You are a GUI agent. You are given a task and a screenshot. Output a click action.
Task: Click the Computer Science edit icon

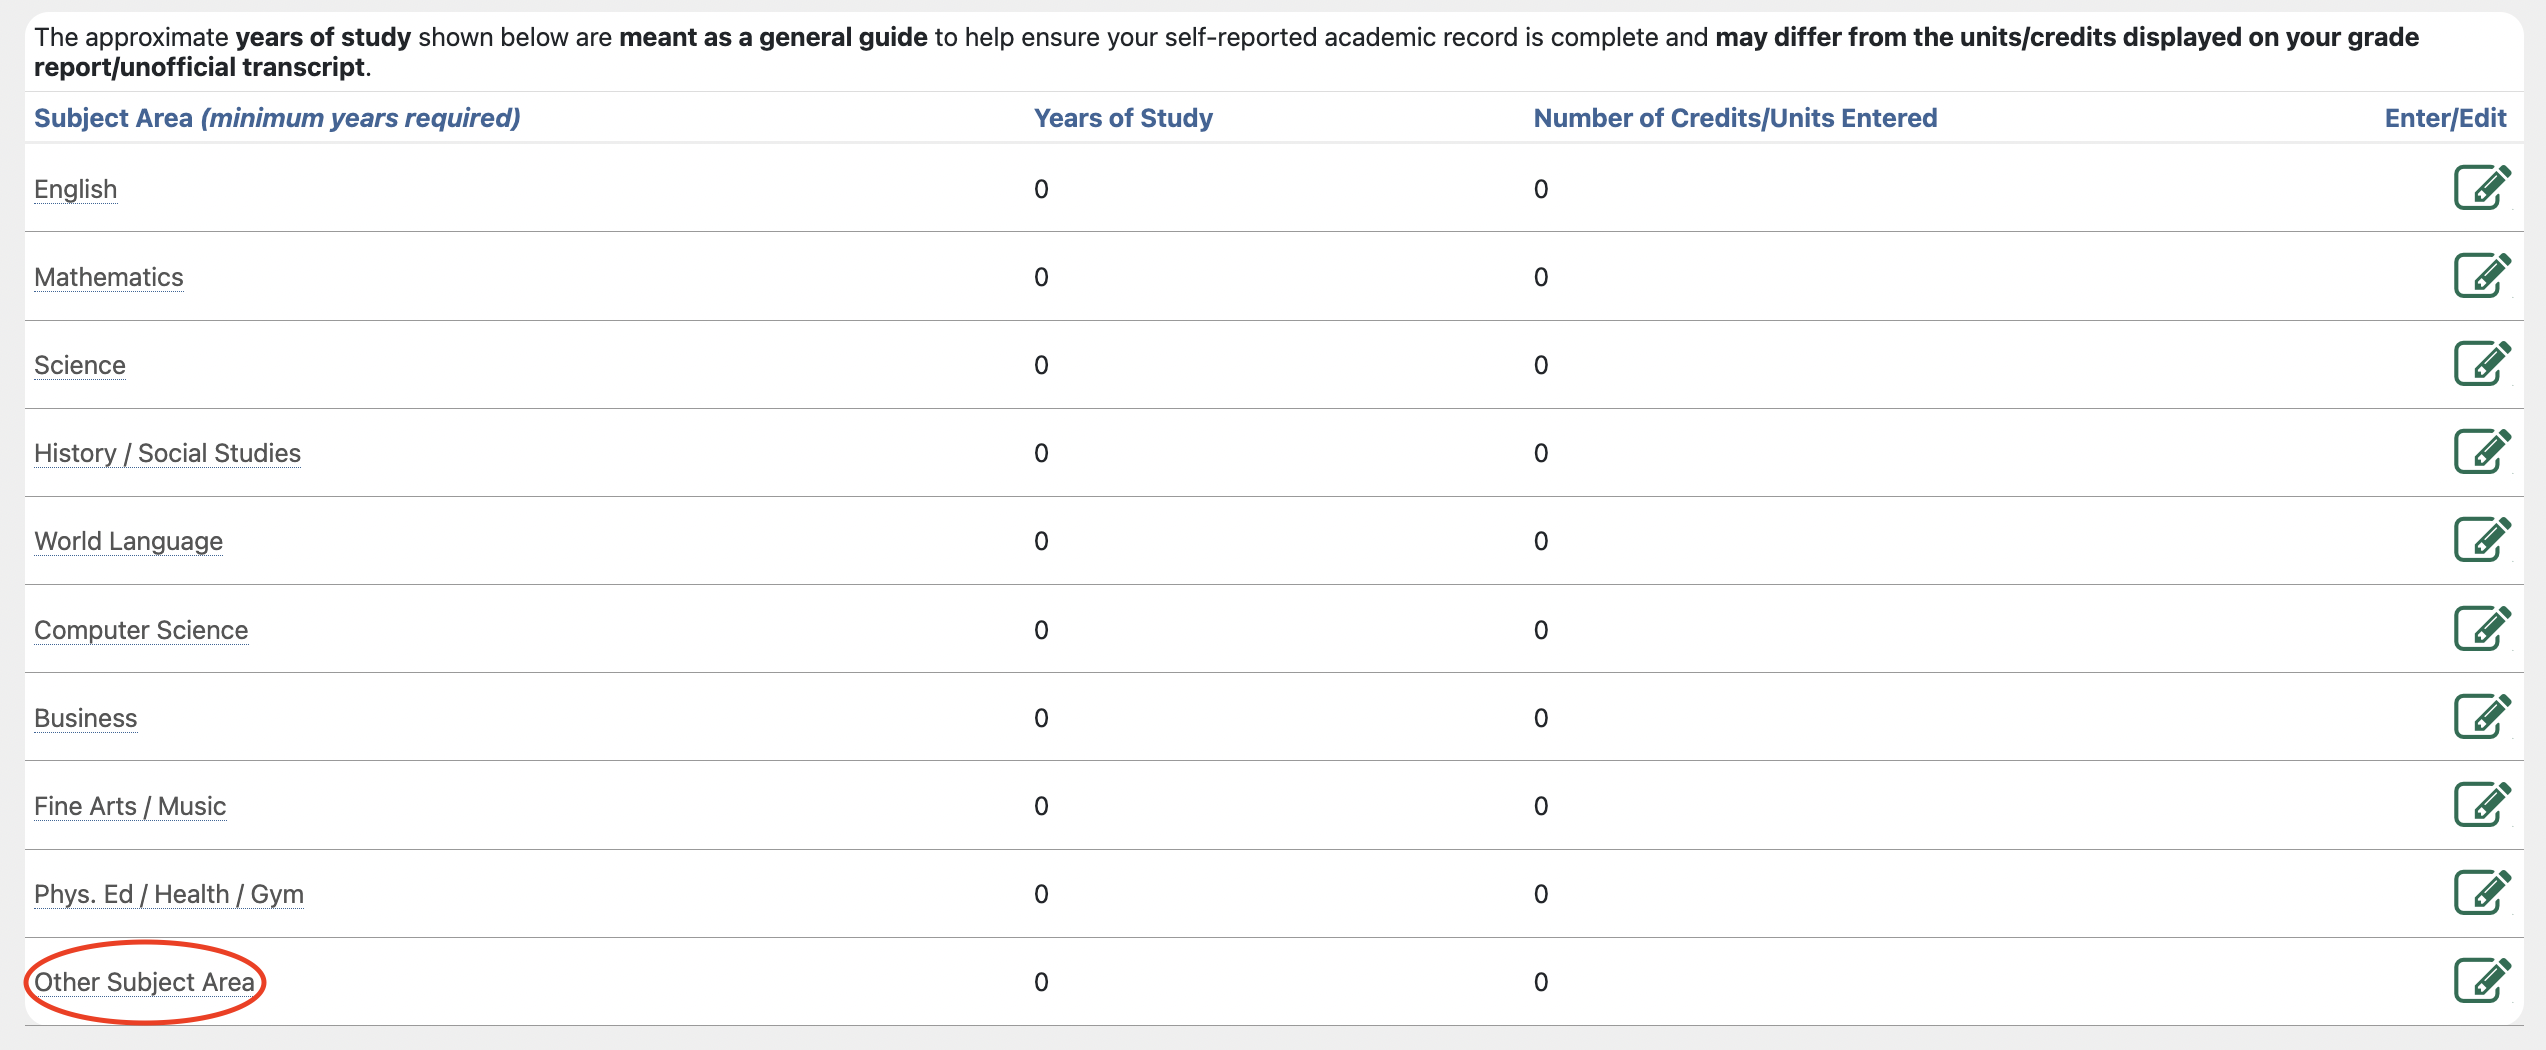click(x=2481, y=629)
